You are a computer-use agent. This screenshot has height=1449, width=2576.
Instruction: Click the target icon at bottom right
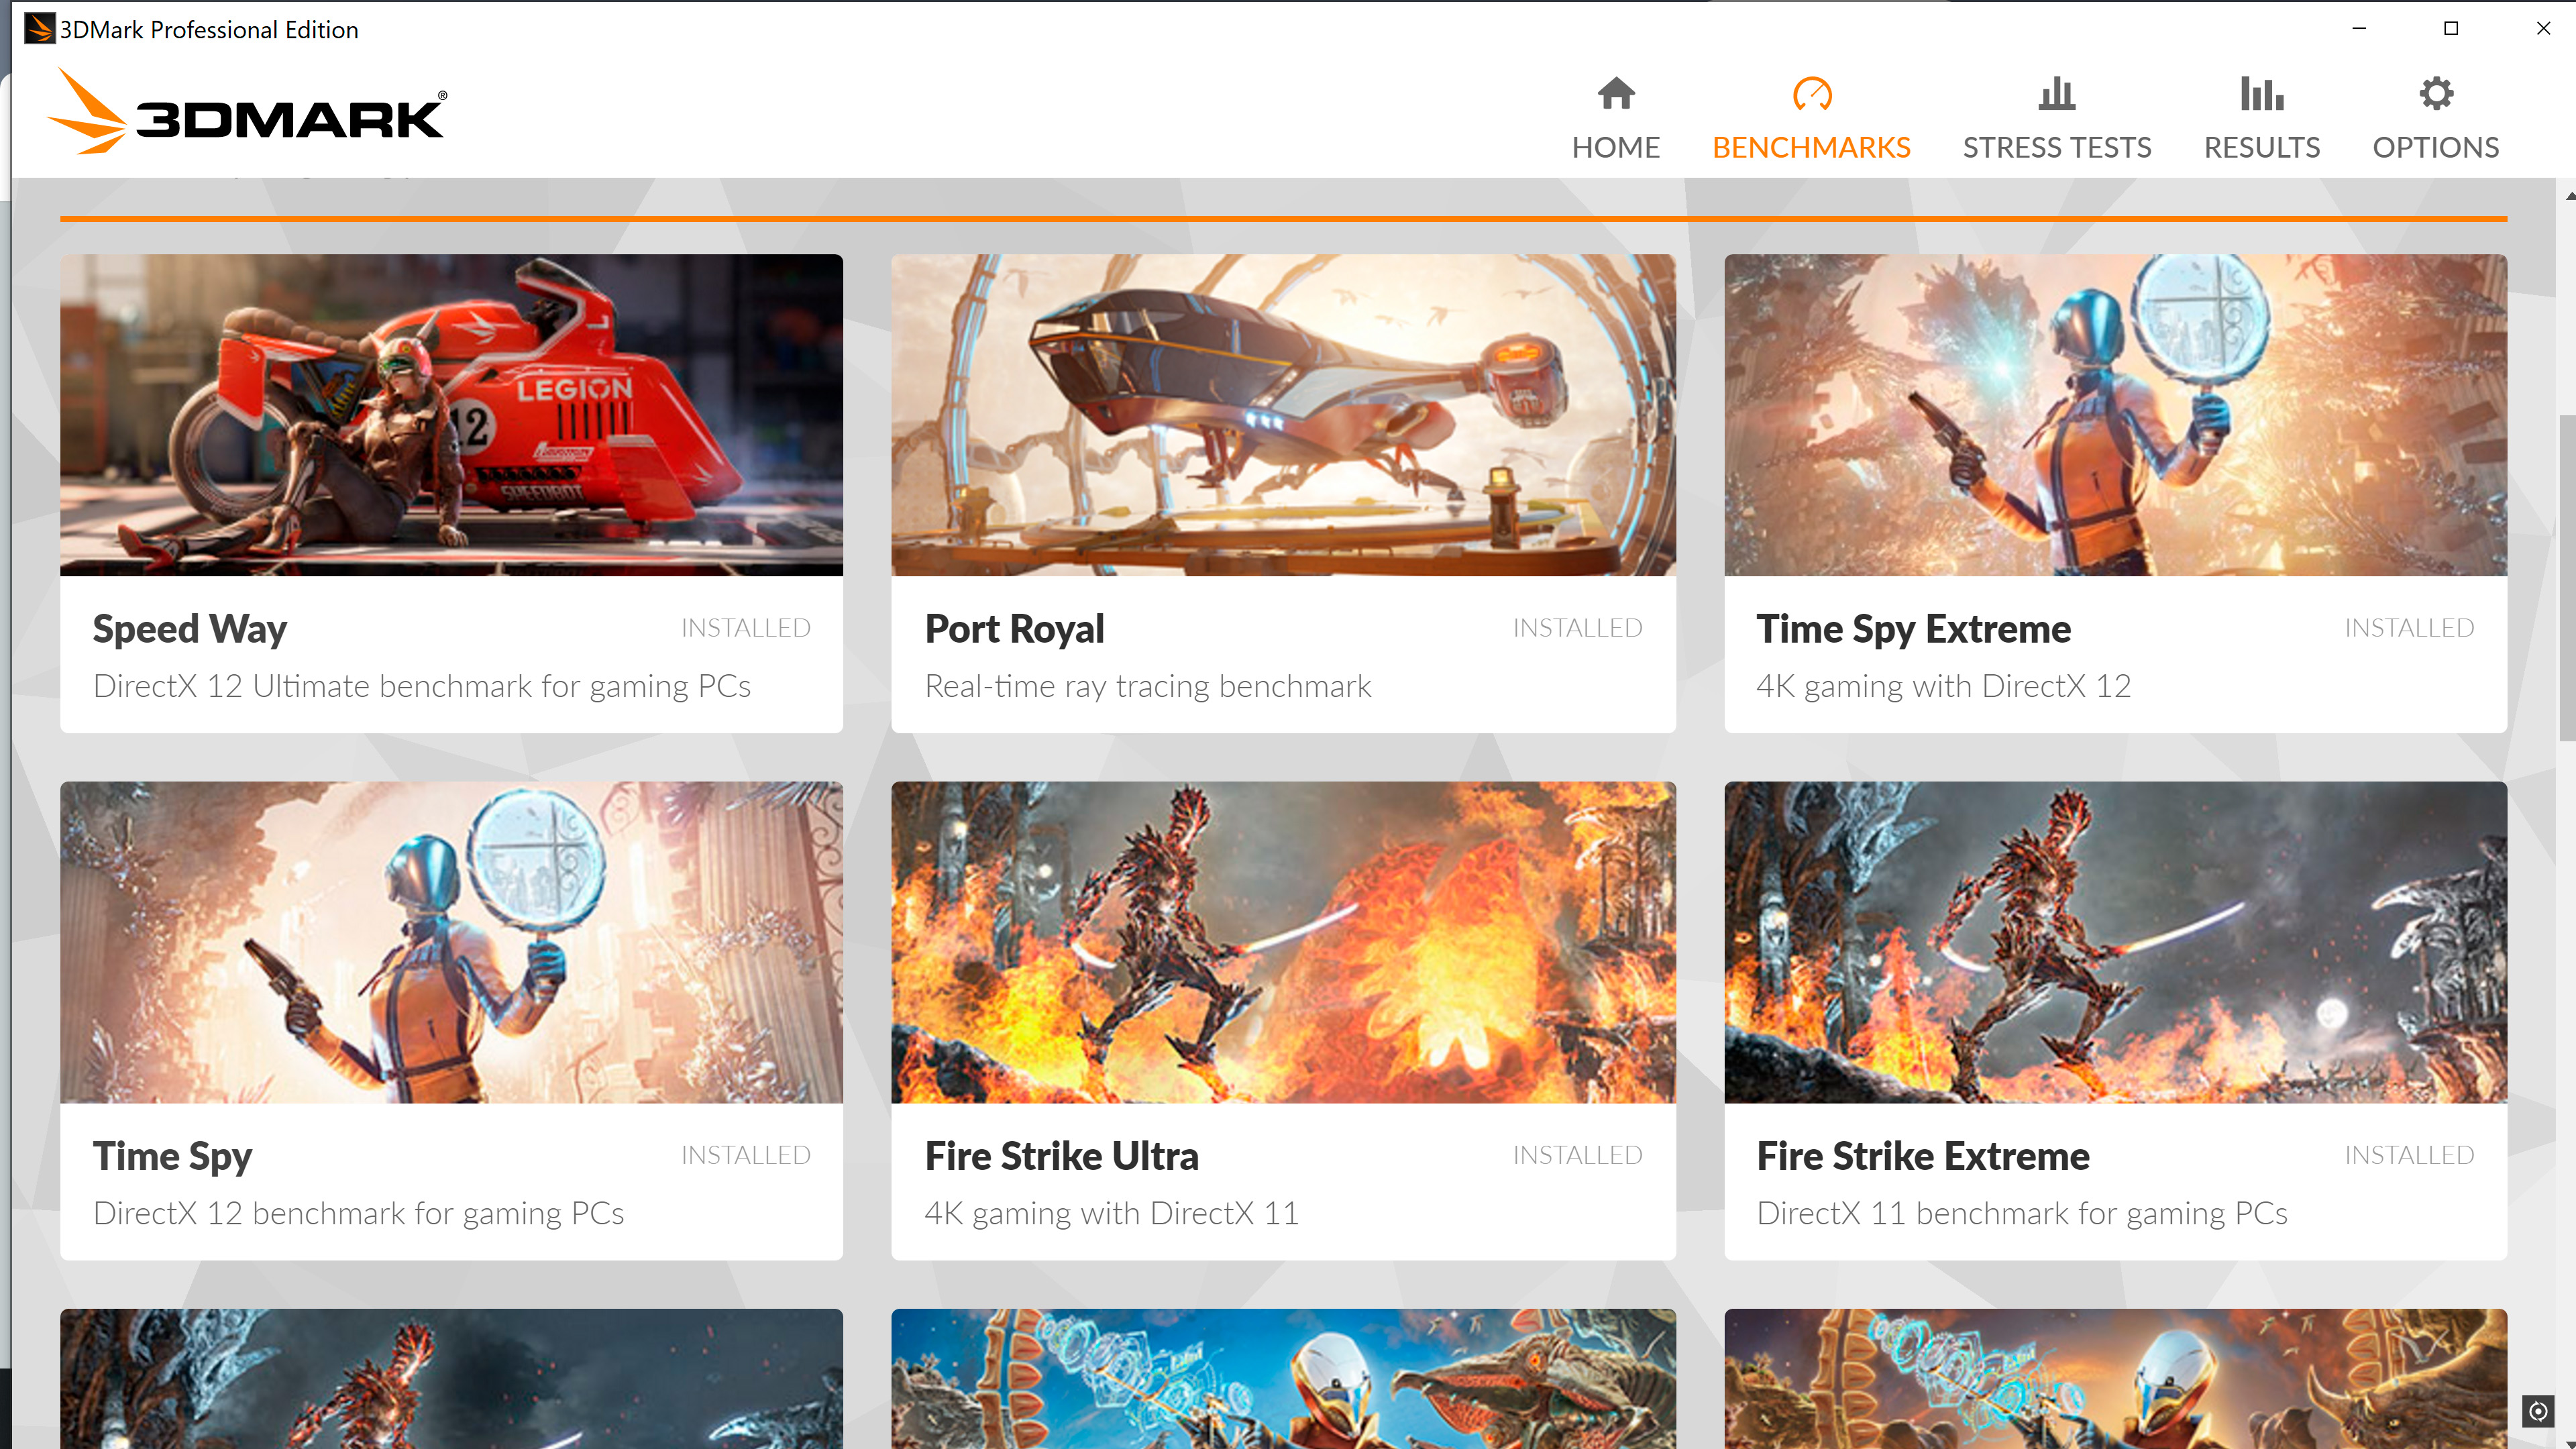2537,1411
